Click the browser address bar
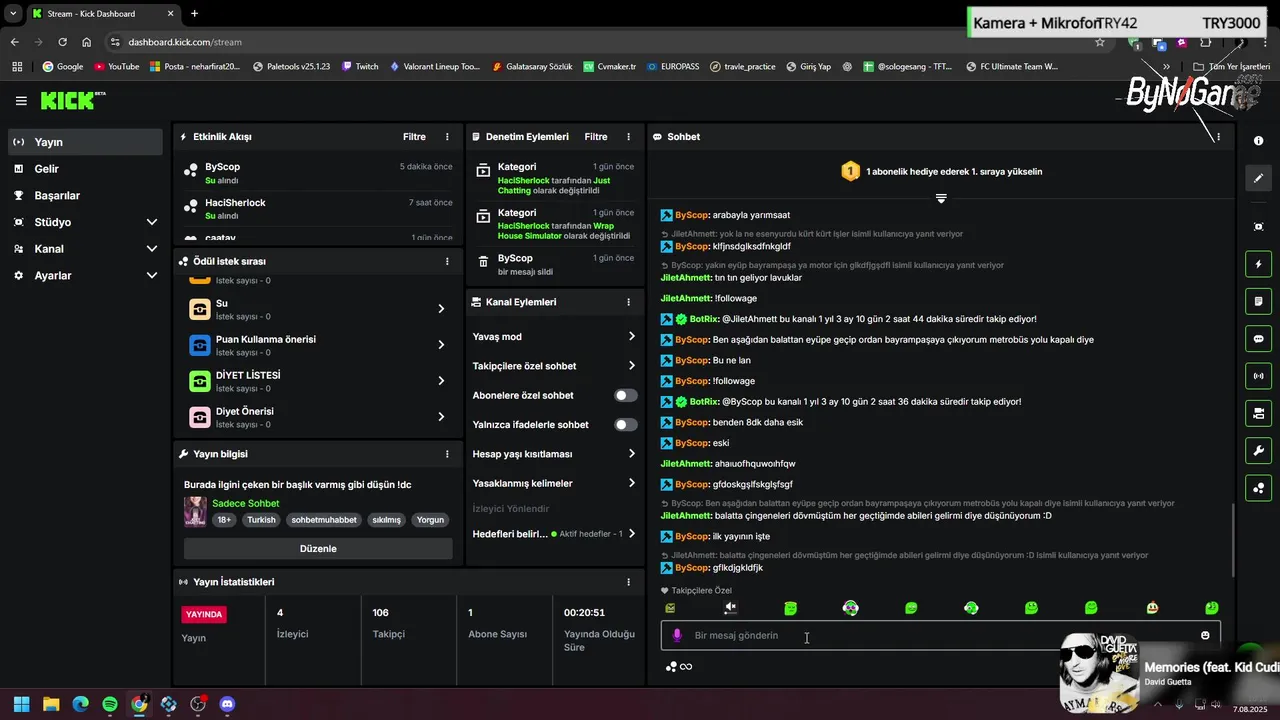Viewport: 1280px width, 720px height. [600, 42]
